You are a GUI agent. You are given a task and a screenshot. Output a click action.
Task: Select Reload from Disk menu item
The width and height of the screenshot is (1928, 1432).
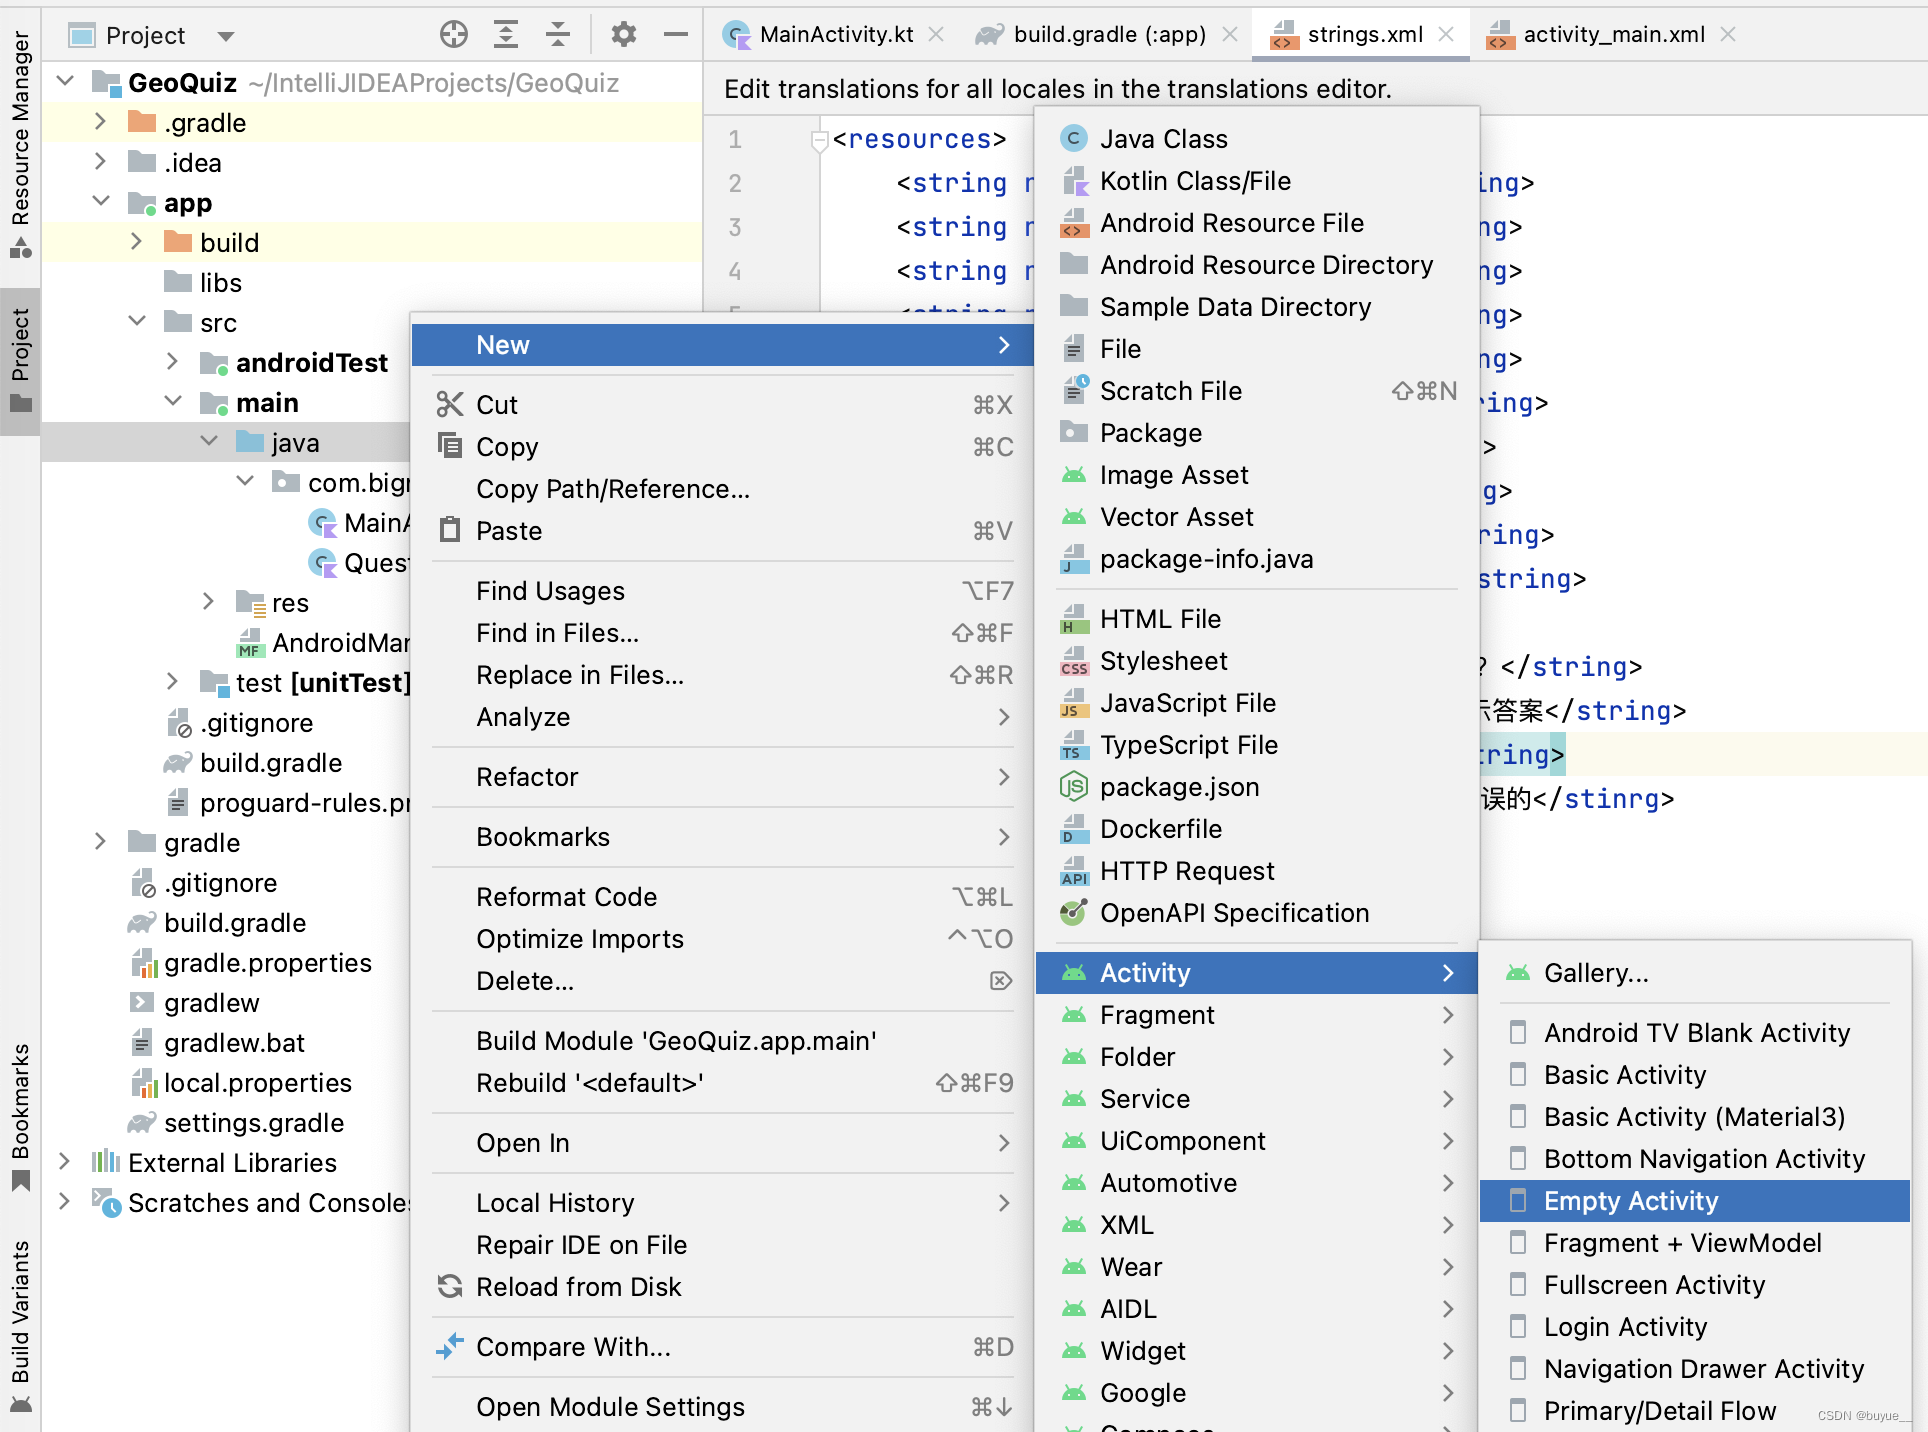click(x=722, y=1287)
